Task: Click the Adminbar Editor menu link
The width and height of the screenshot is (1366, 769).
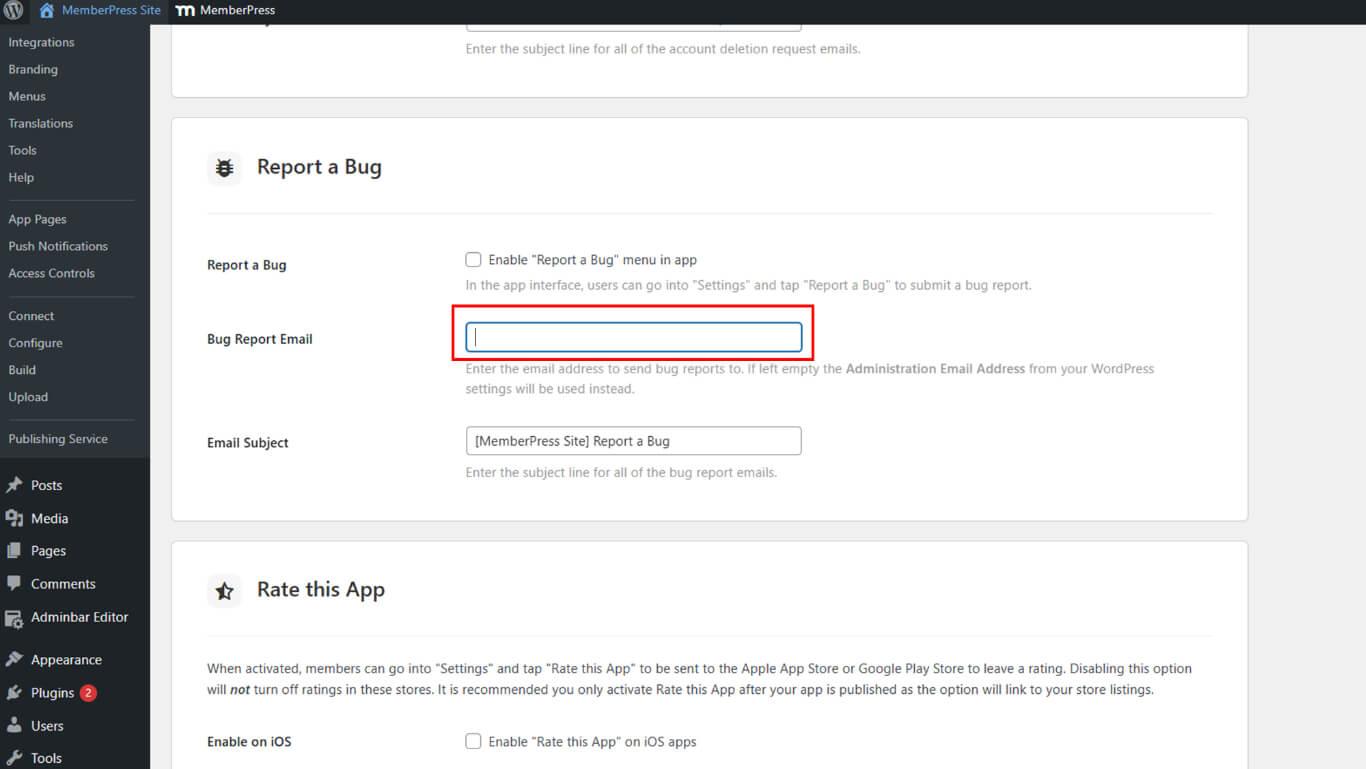Action: coord(79,617)
